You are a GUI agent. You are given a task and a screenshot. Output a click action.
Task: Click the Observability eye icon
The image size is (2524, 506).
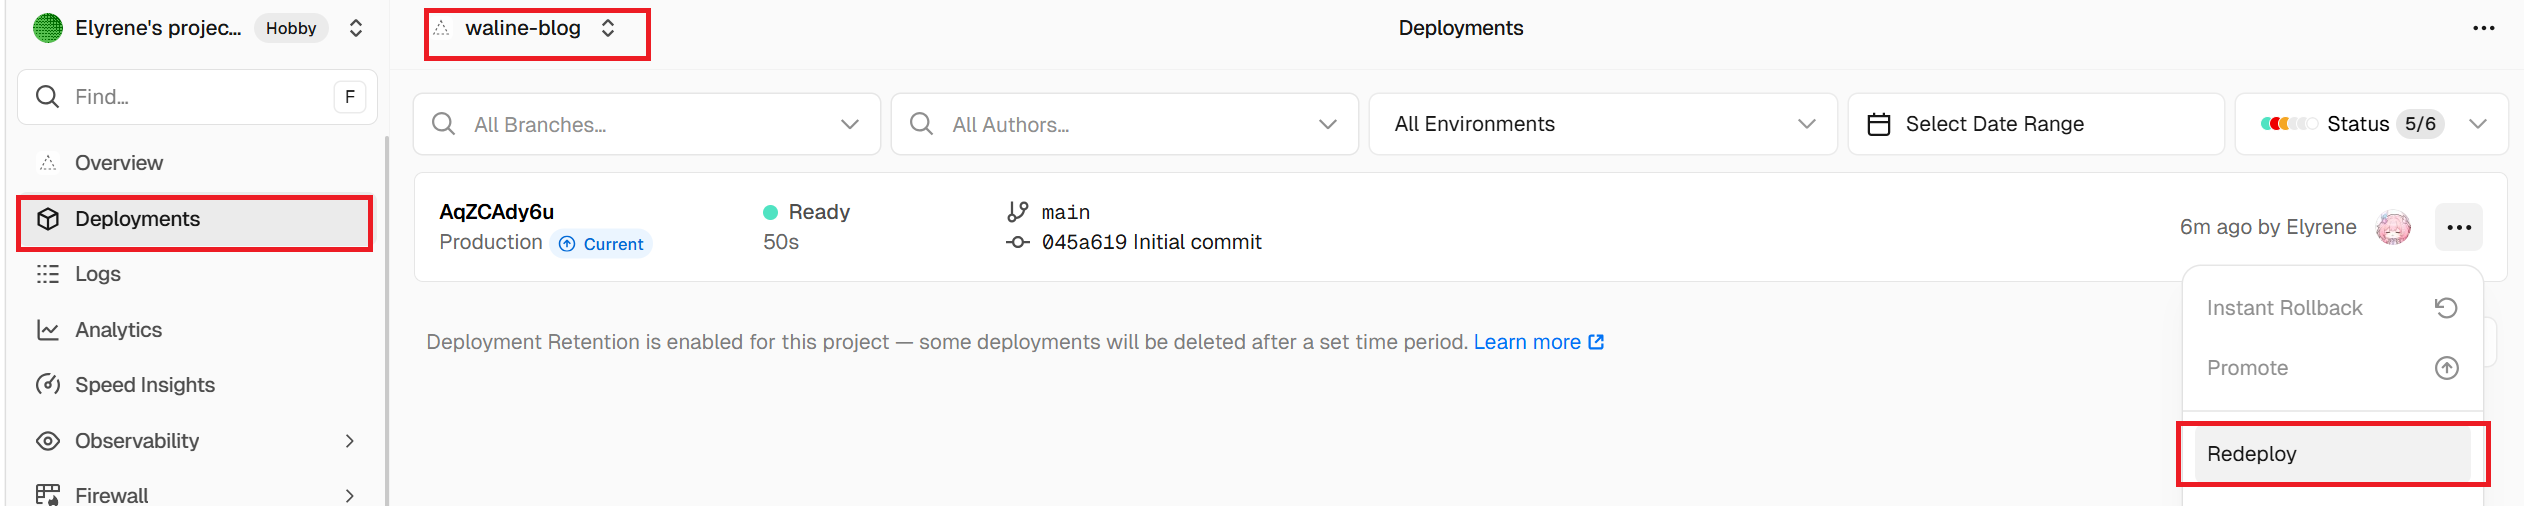[x=47, y=441]
